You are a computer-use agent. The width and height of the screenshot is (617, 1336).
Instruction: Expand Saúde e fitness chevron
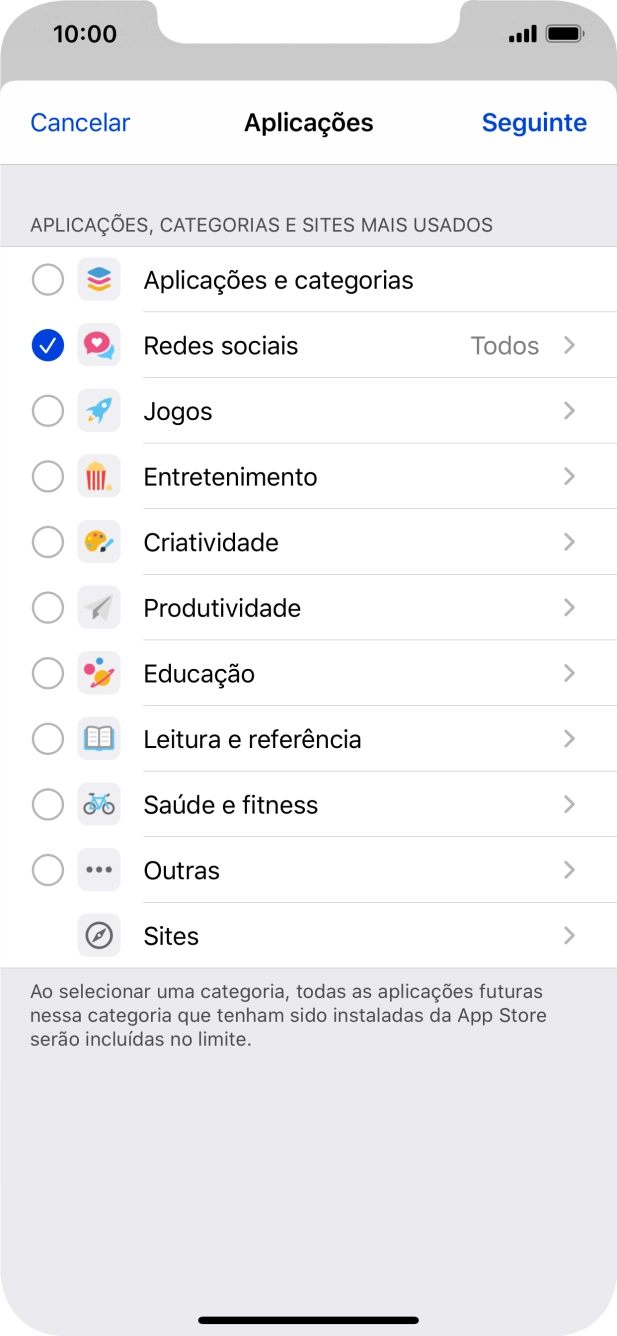tap(569, 805)
